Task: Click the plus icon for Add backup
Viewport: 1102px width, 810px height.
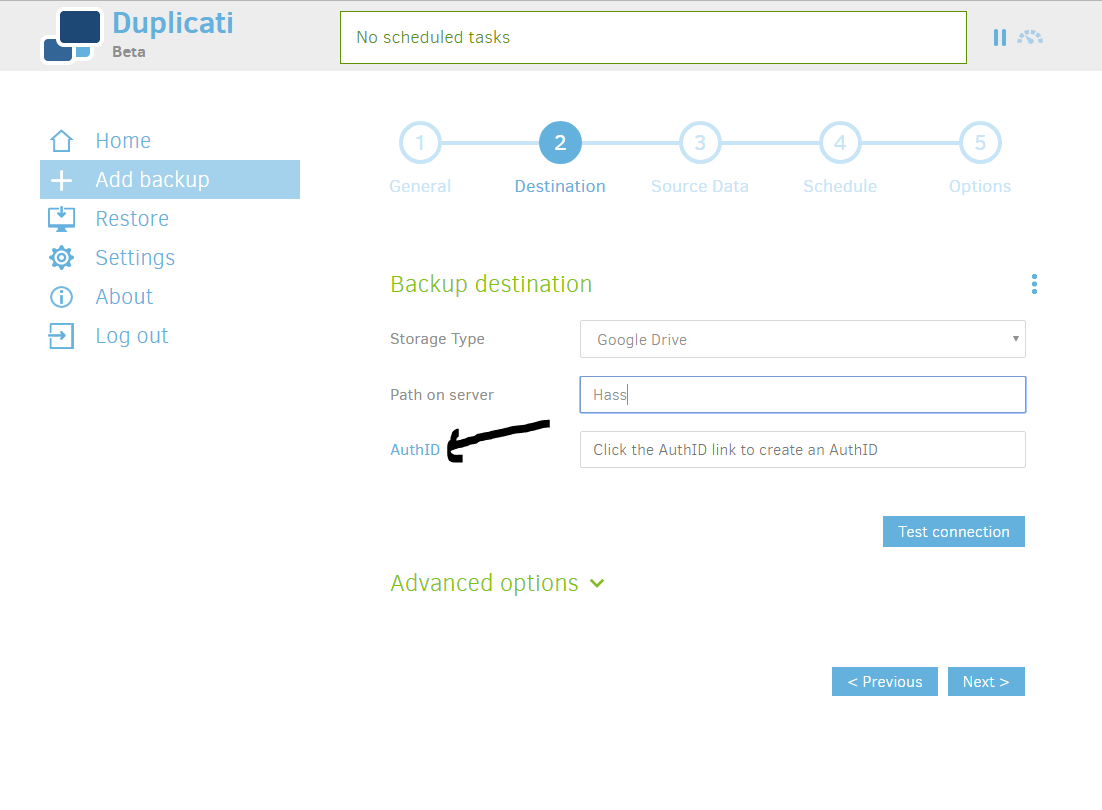Action: (x=61, y=180)
